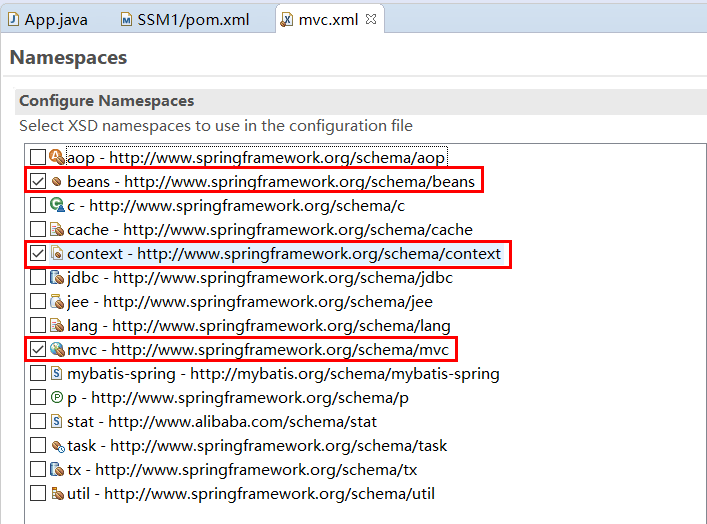
Task: Click the util namespace icon
Action: point(57,493)
